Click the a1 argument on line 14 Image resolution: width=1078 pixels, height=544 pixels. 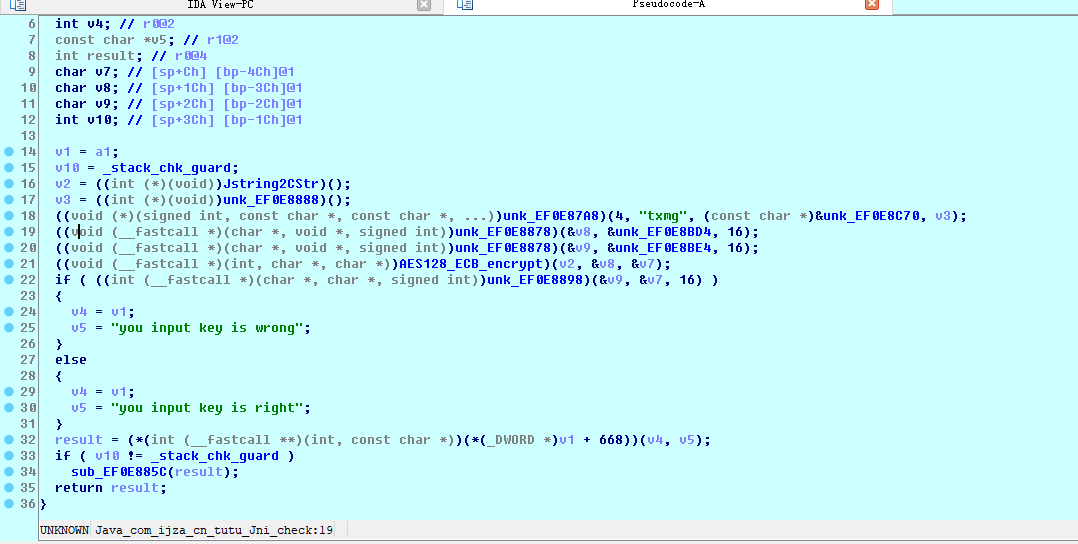[103, 152]
